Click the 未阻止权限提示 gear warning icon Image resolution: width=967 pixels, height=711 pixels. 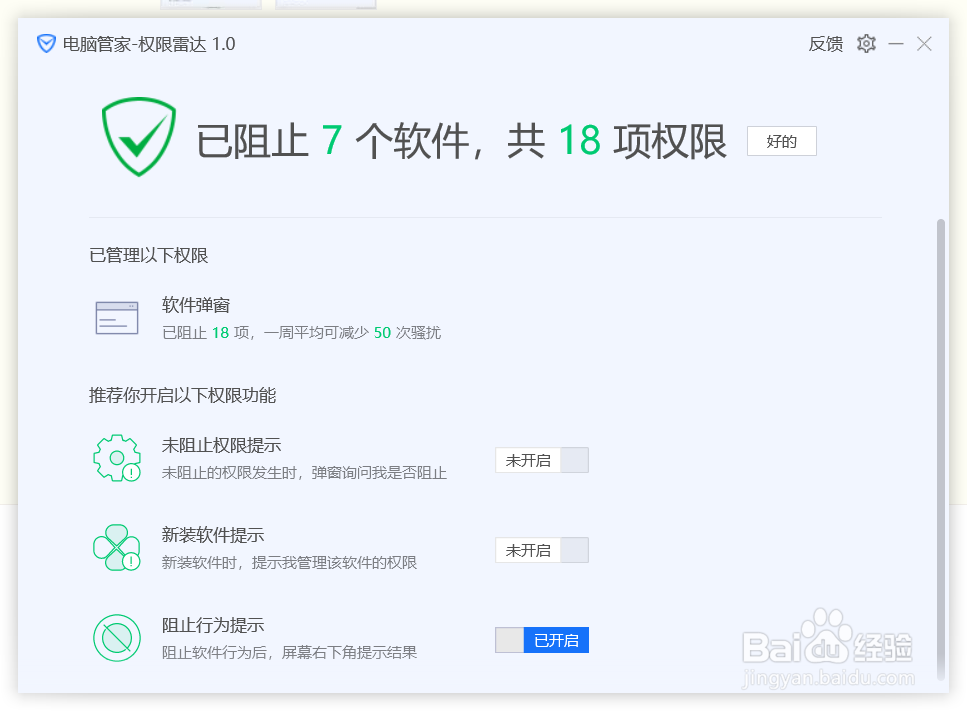[x=117, y=458]
